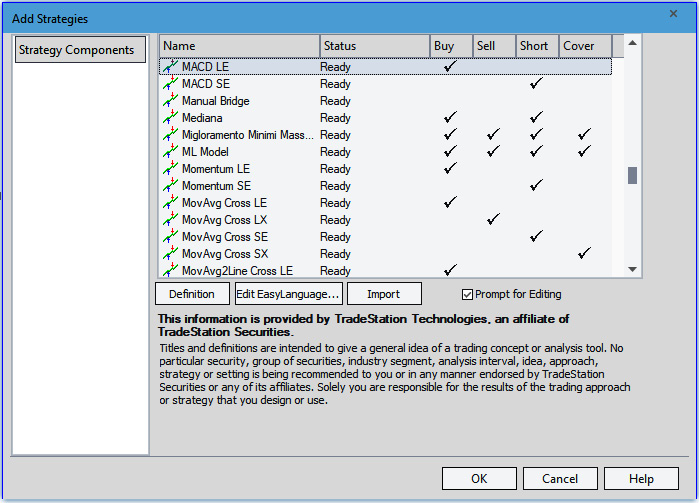Select the Mediana strategy name
The image size is (699, 503).
pos(202,118)
